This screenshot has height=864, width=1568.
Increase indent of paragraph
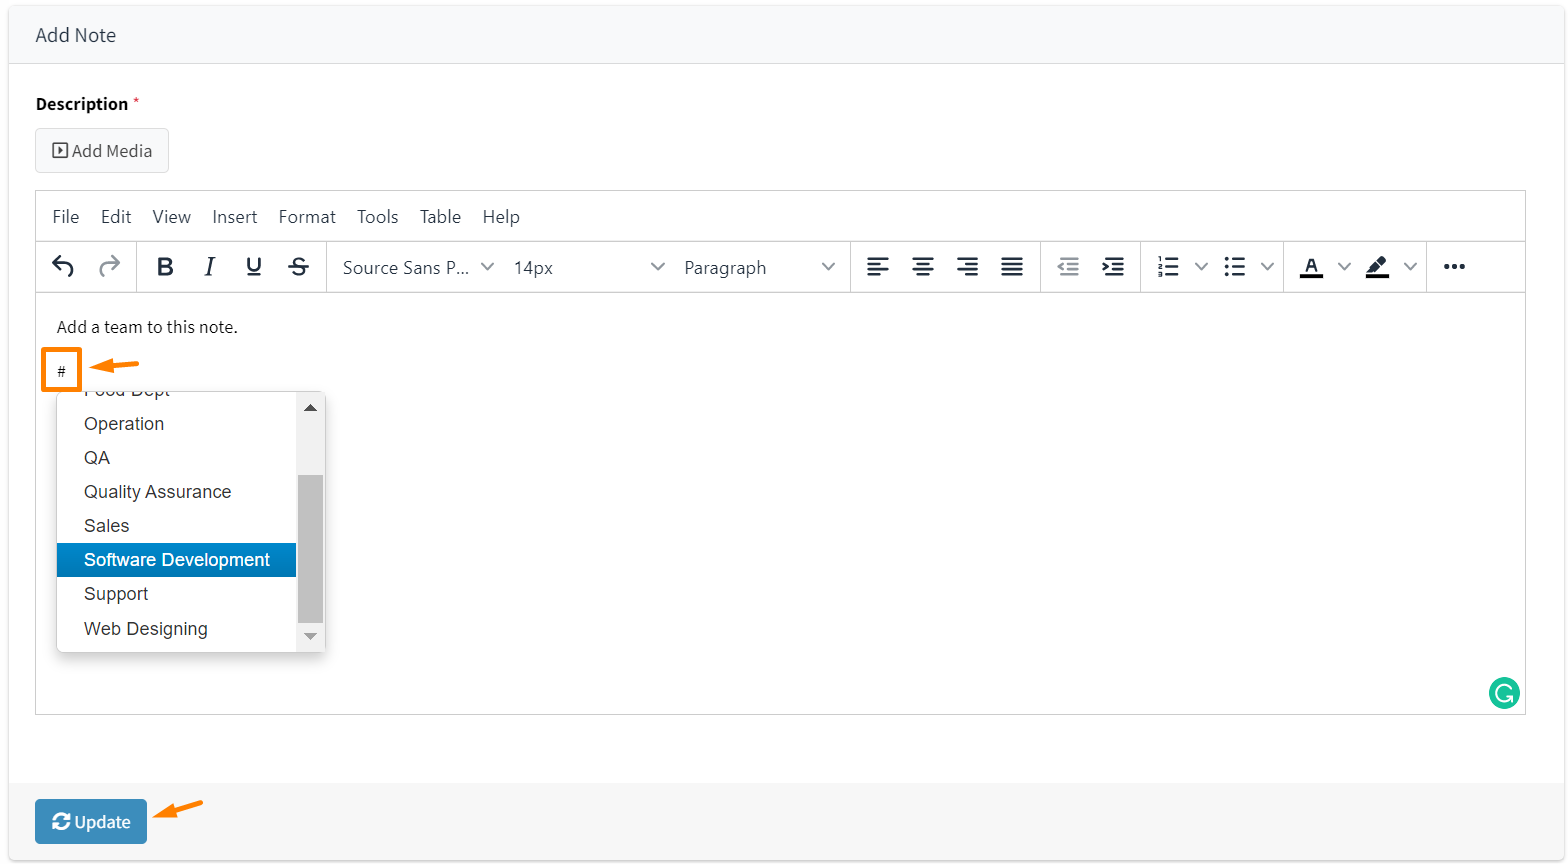point(1112,266)
